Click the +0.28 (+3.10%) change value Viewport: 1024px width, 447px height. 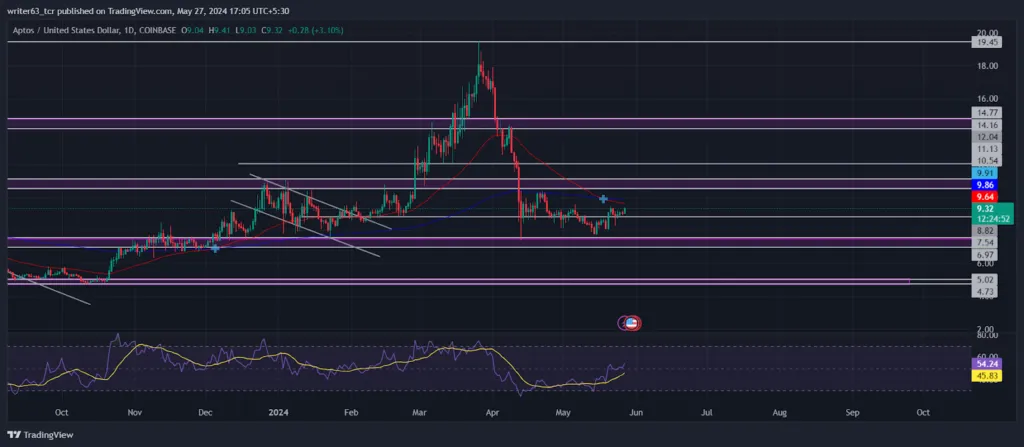tap(315, 30)
